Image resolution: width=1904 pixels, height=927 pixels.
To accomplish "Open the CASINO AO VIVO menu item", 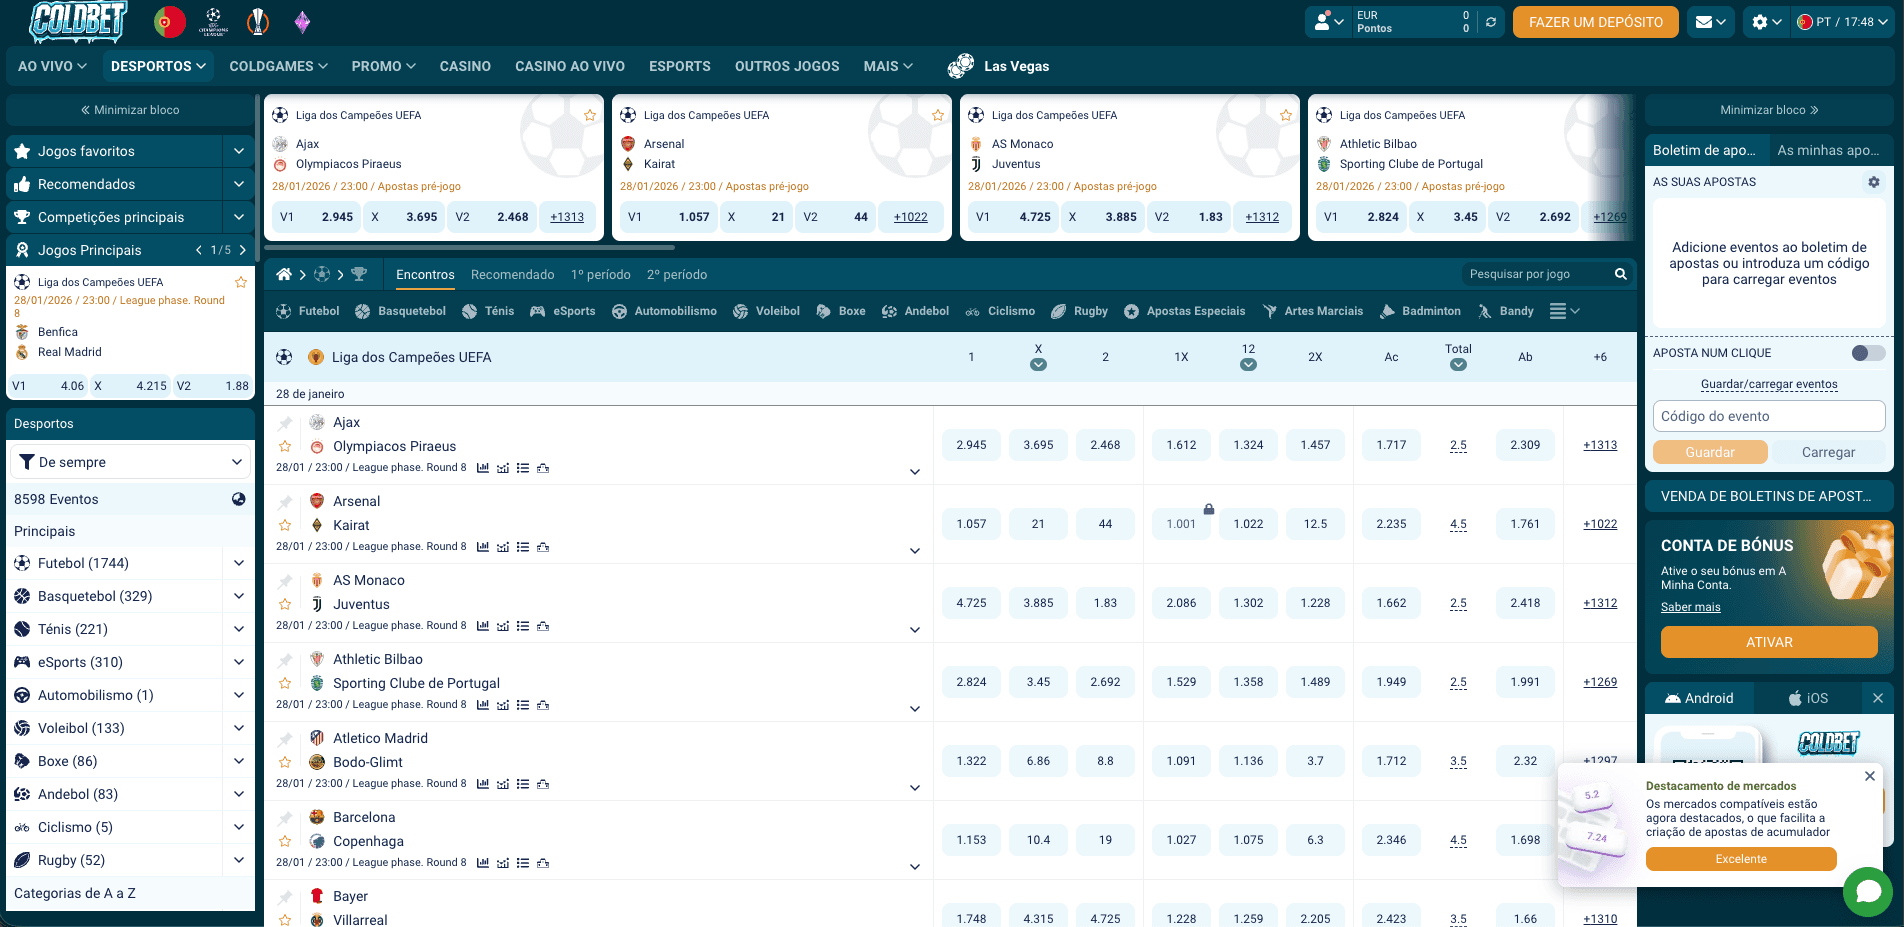I will tap(570, 66).
